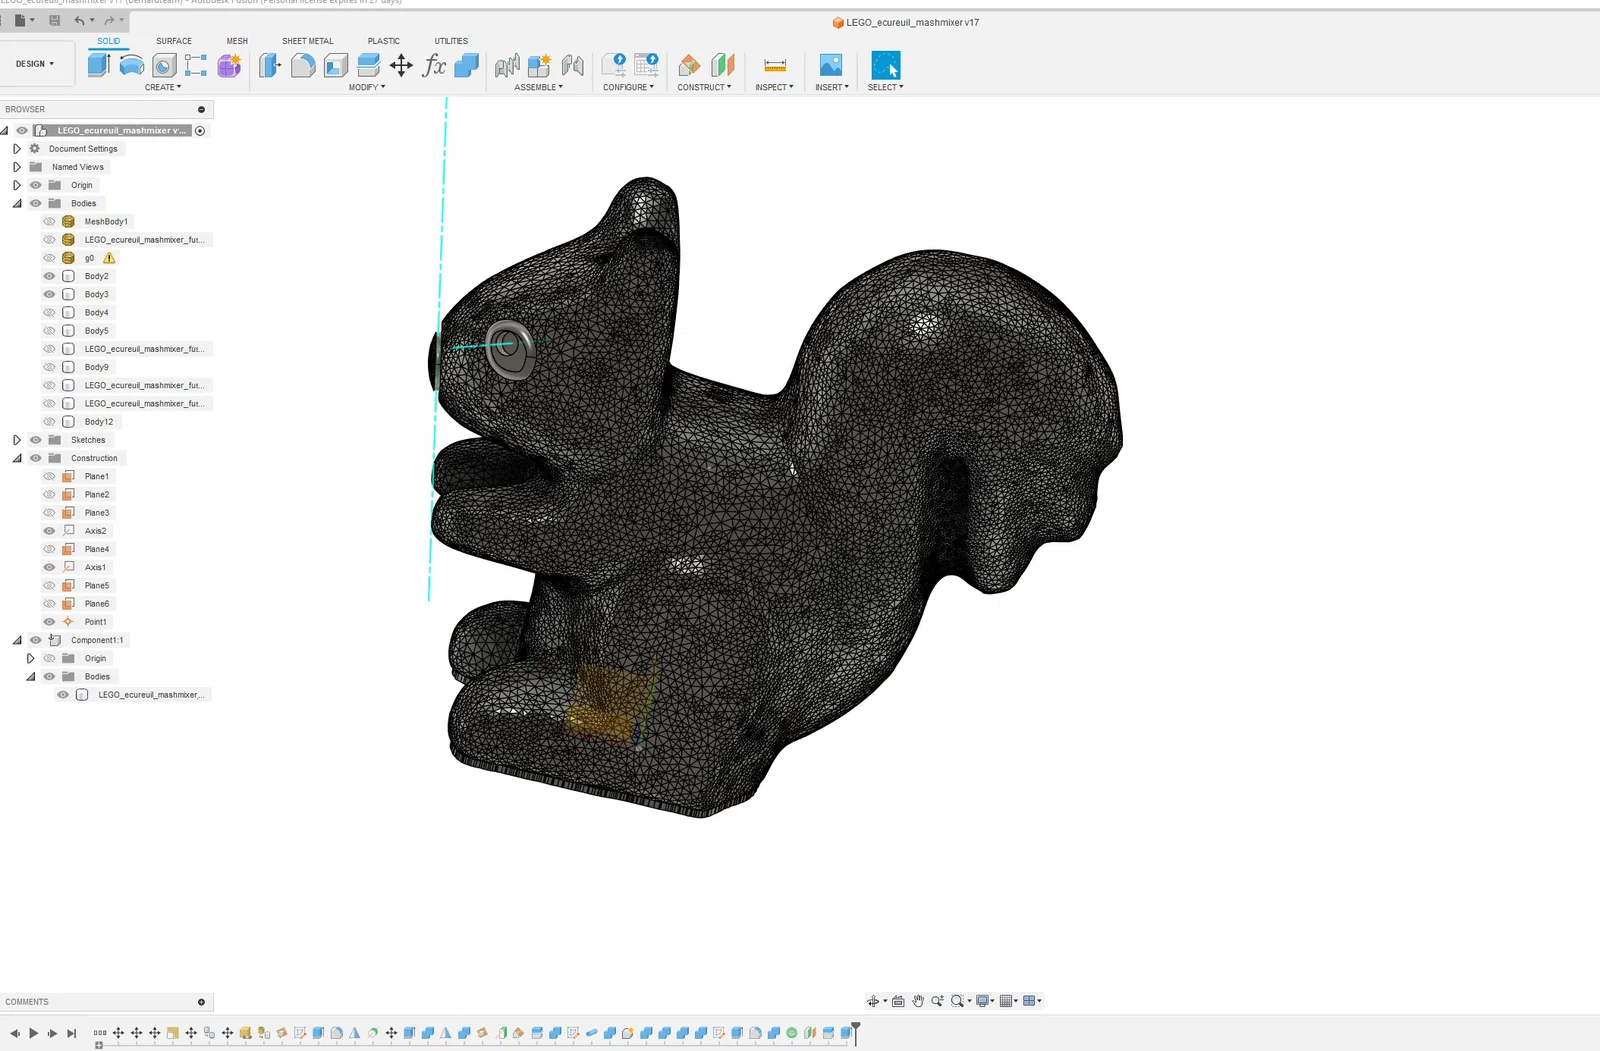Open the Grid and Snaps icon
The height and width of the screenshot is (1051, 1600).
pyautogui.click(x=1006, y=1001)
